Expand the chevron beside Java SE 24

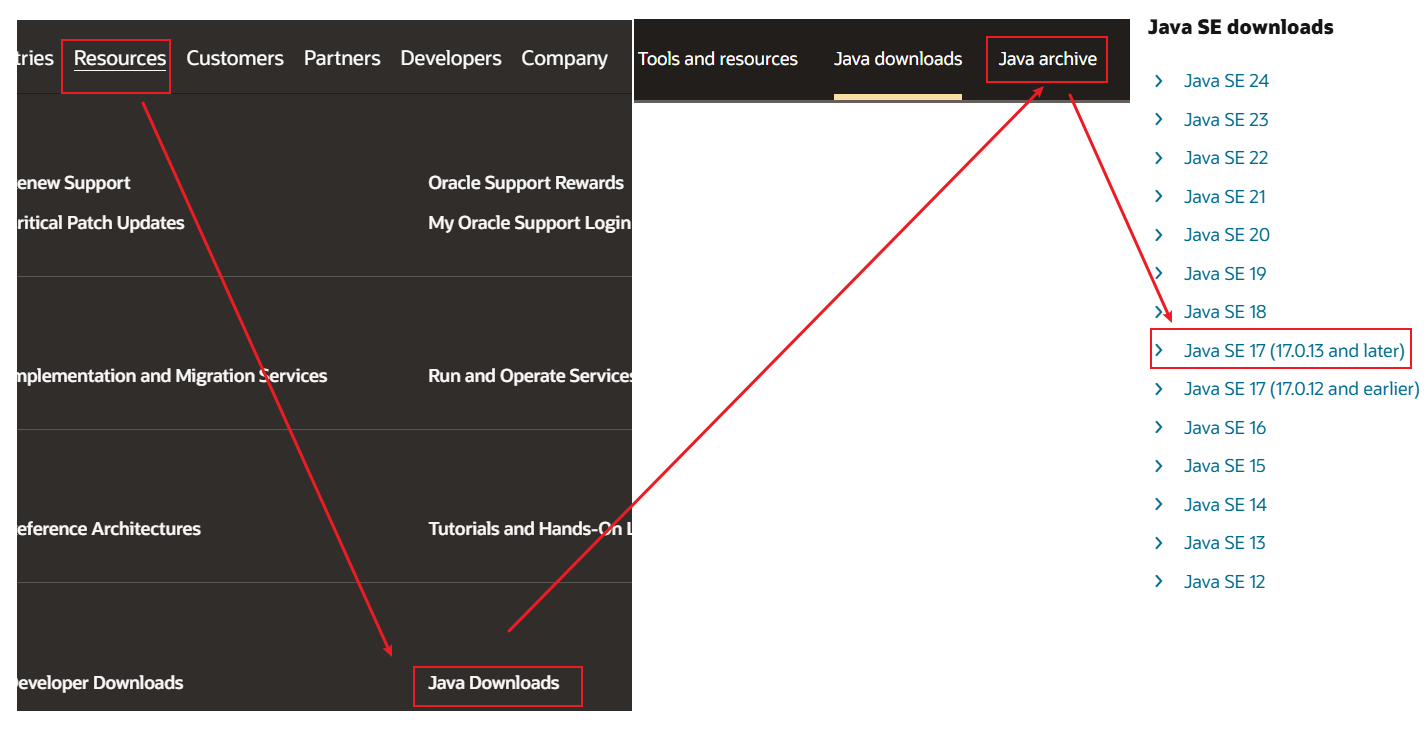1159,81
